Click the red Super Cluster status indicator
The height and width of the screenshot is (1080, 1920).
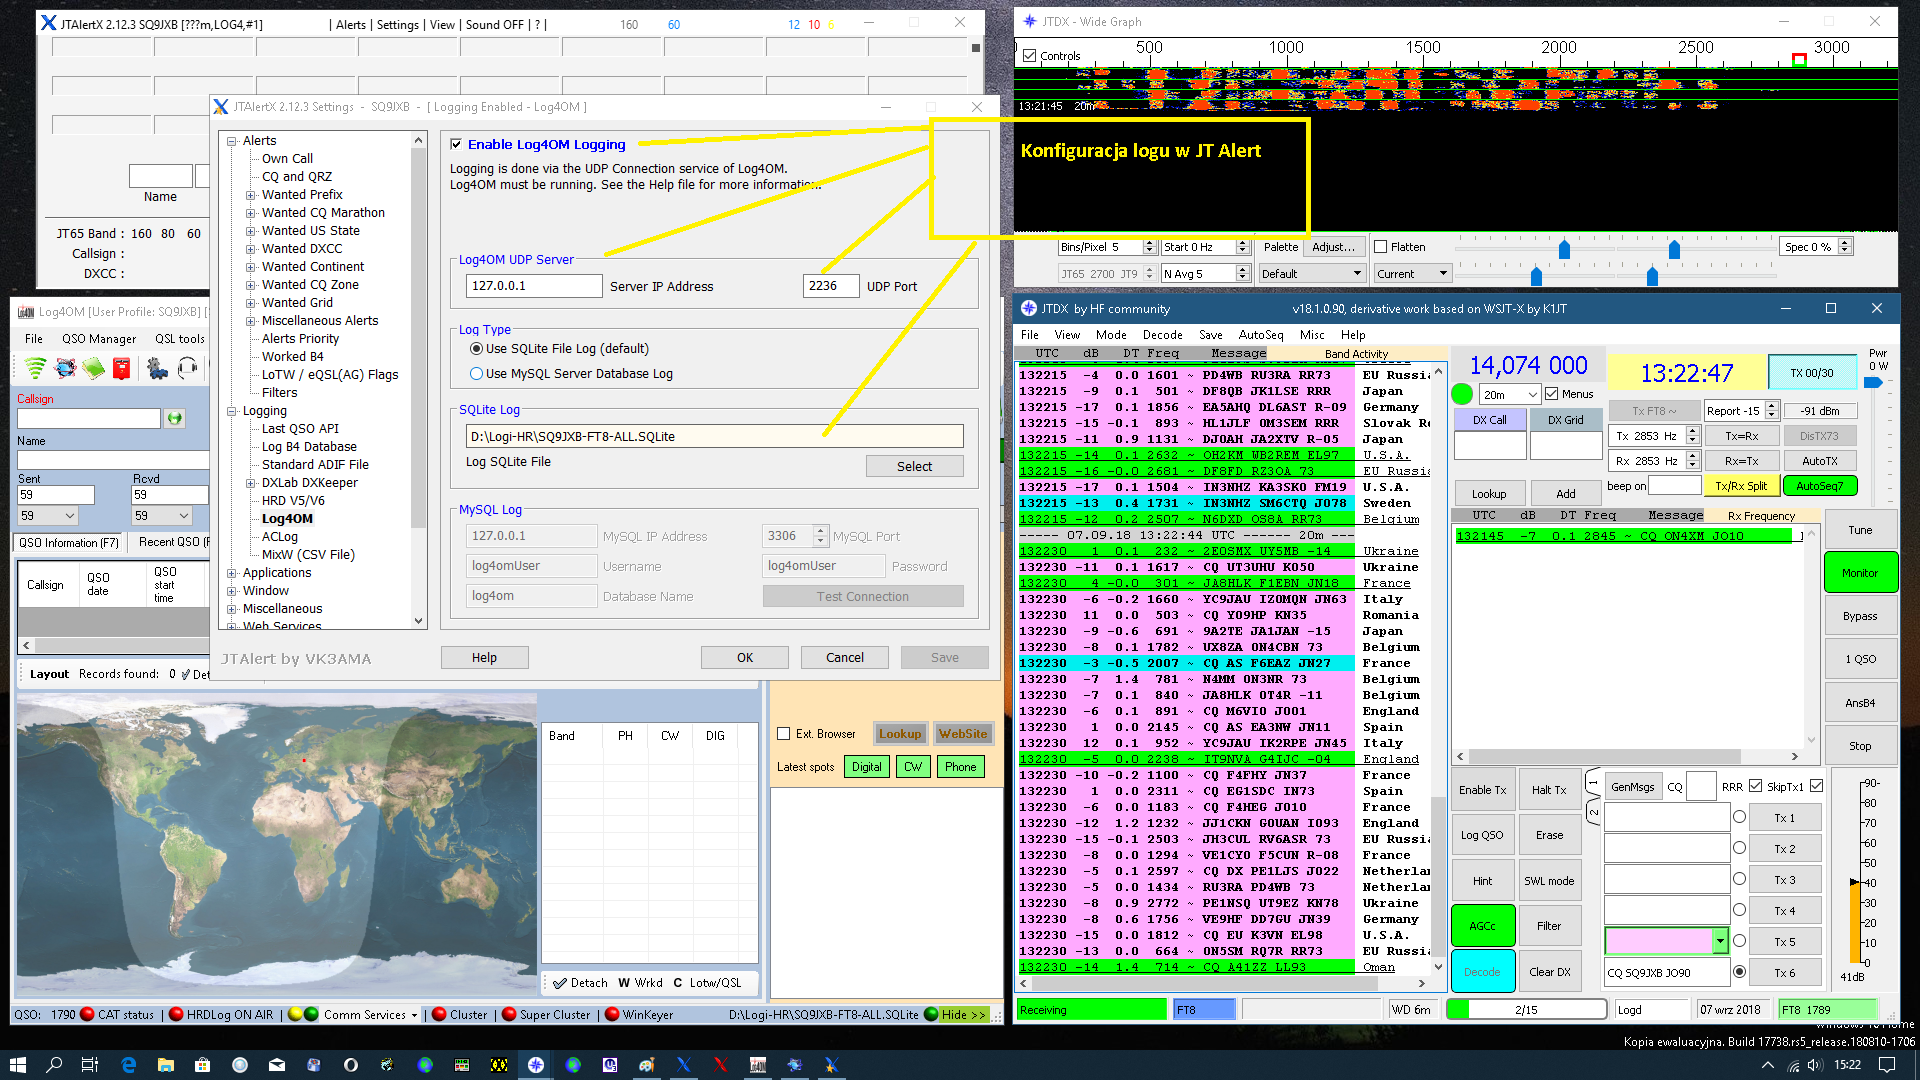[509, 1014]
